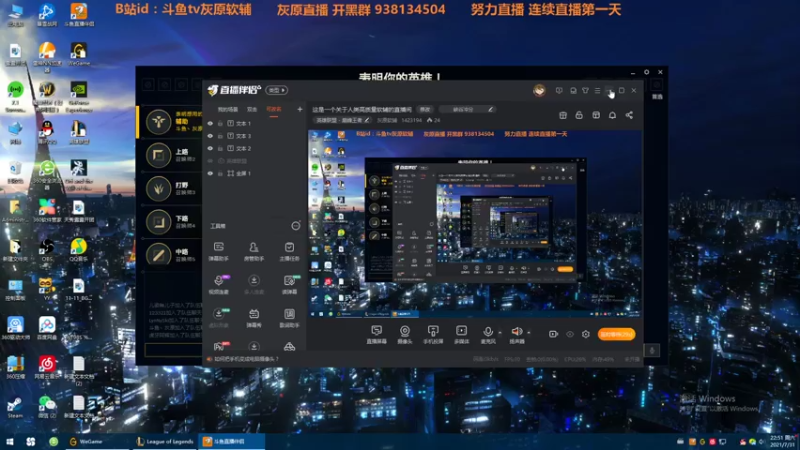Switch to the second scene tab

pyautogui.click(x=252, y=109)
